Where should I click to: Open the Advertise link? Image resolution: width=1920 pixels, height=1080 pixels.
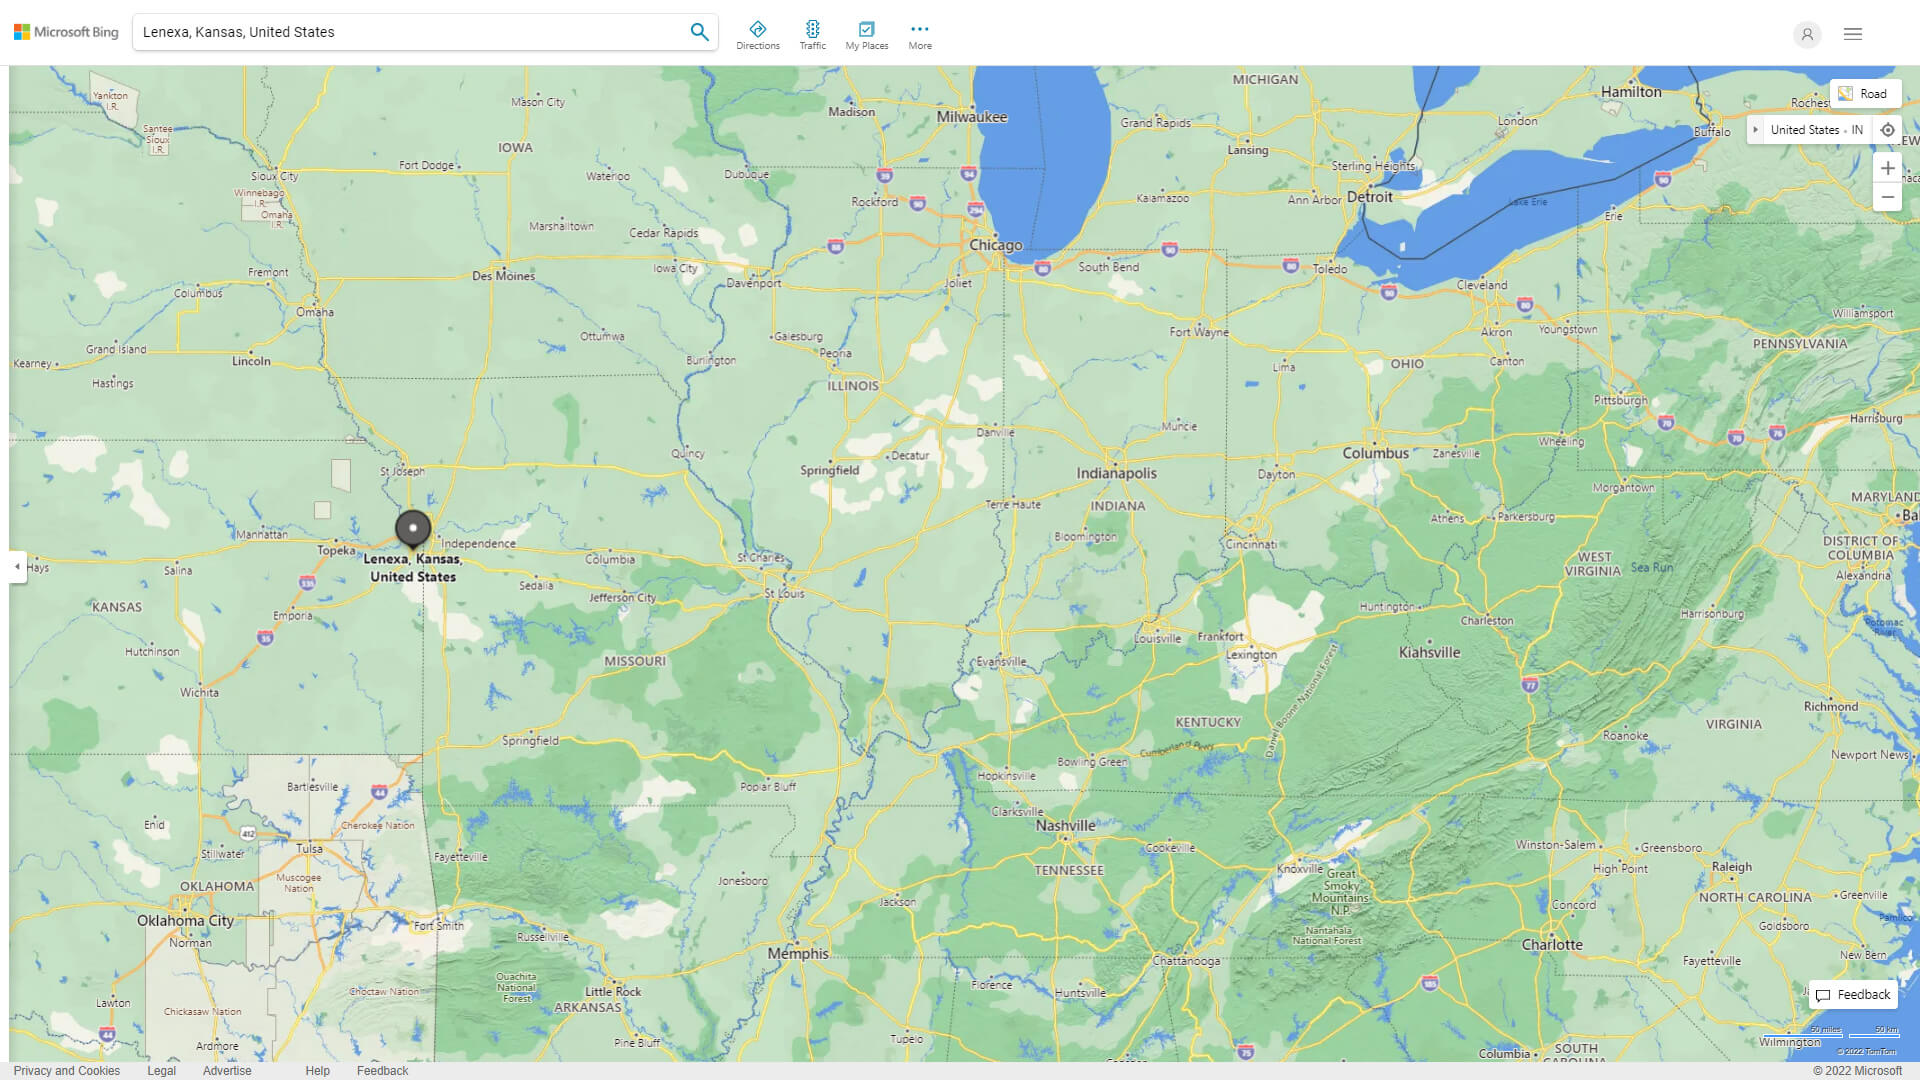227,1070
